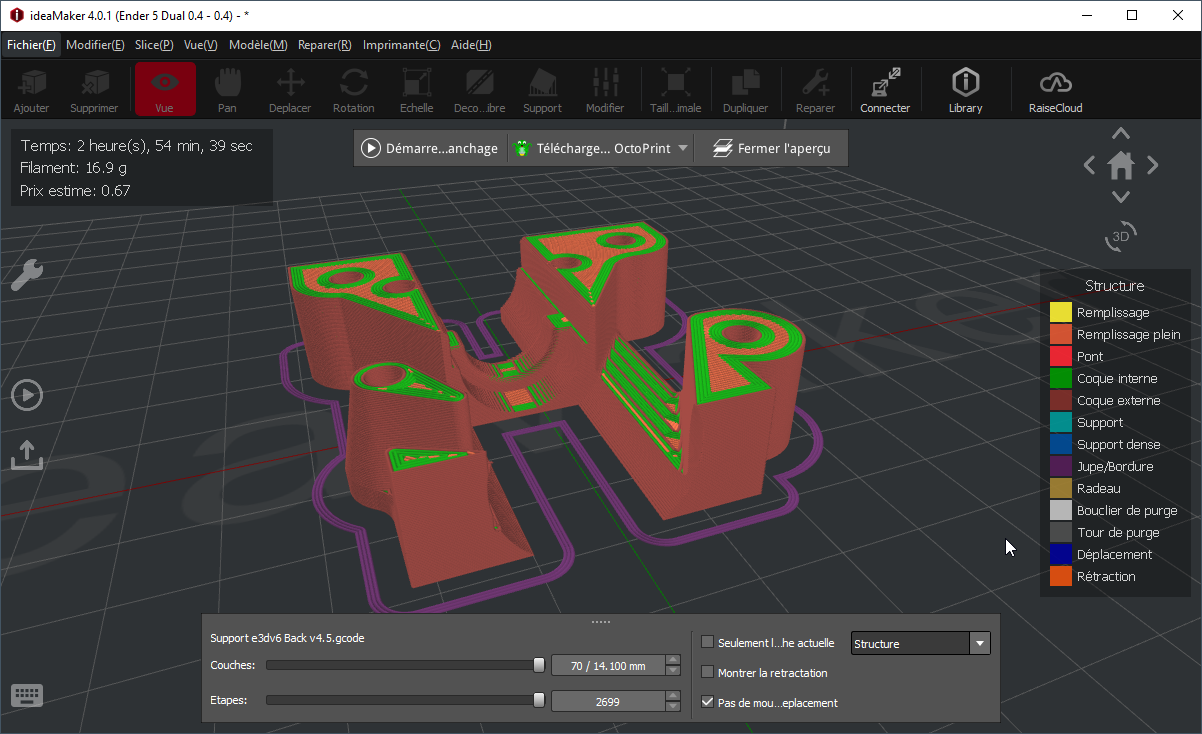This screenshot has width=1202, height=734.
Task: Click the Démarrer button in preview bar
Action: 430,148
